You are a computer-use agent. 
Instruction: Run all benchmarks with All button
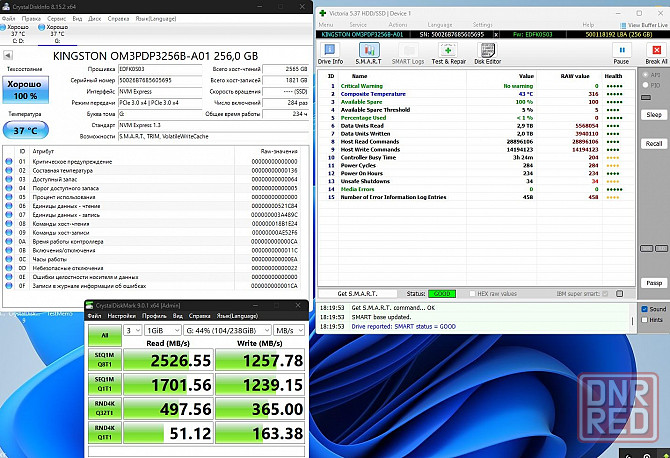click(102, 336)
